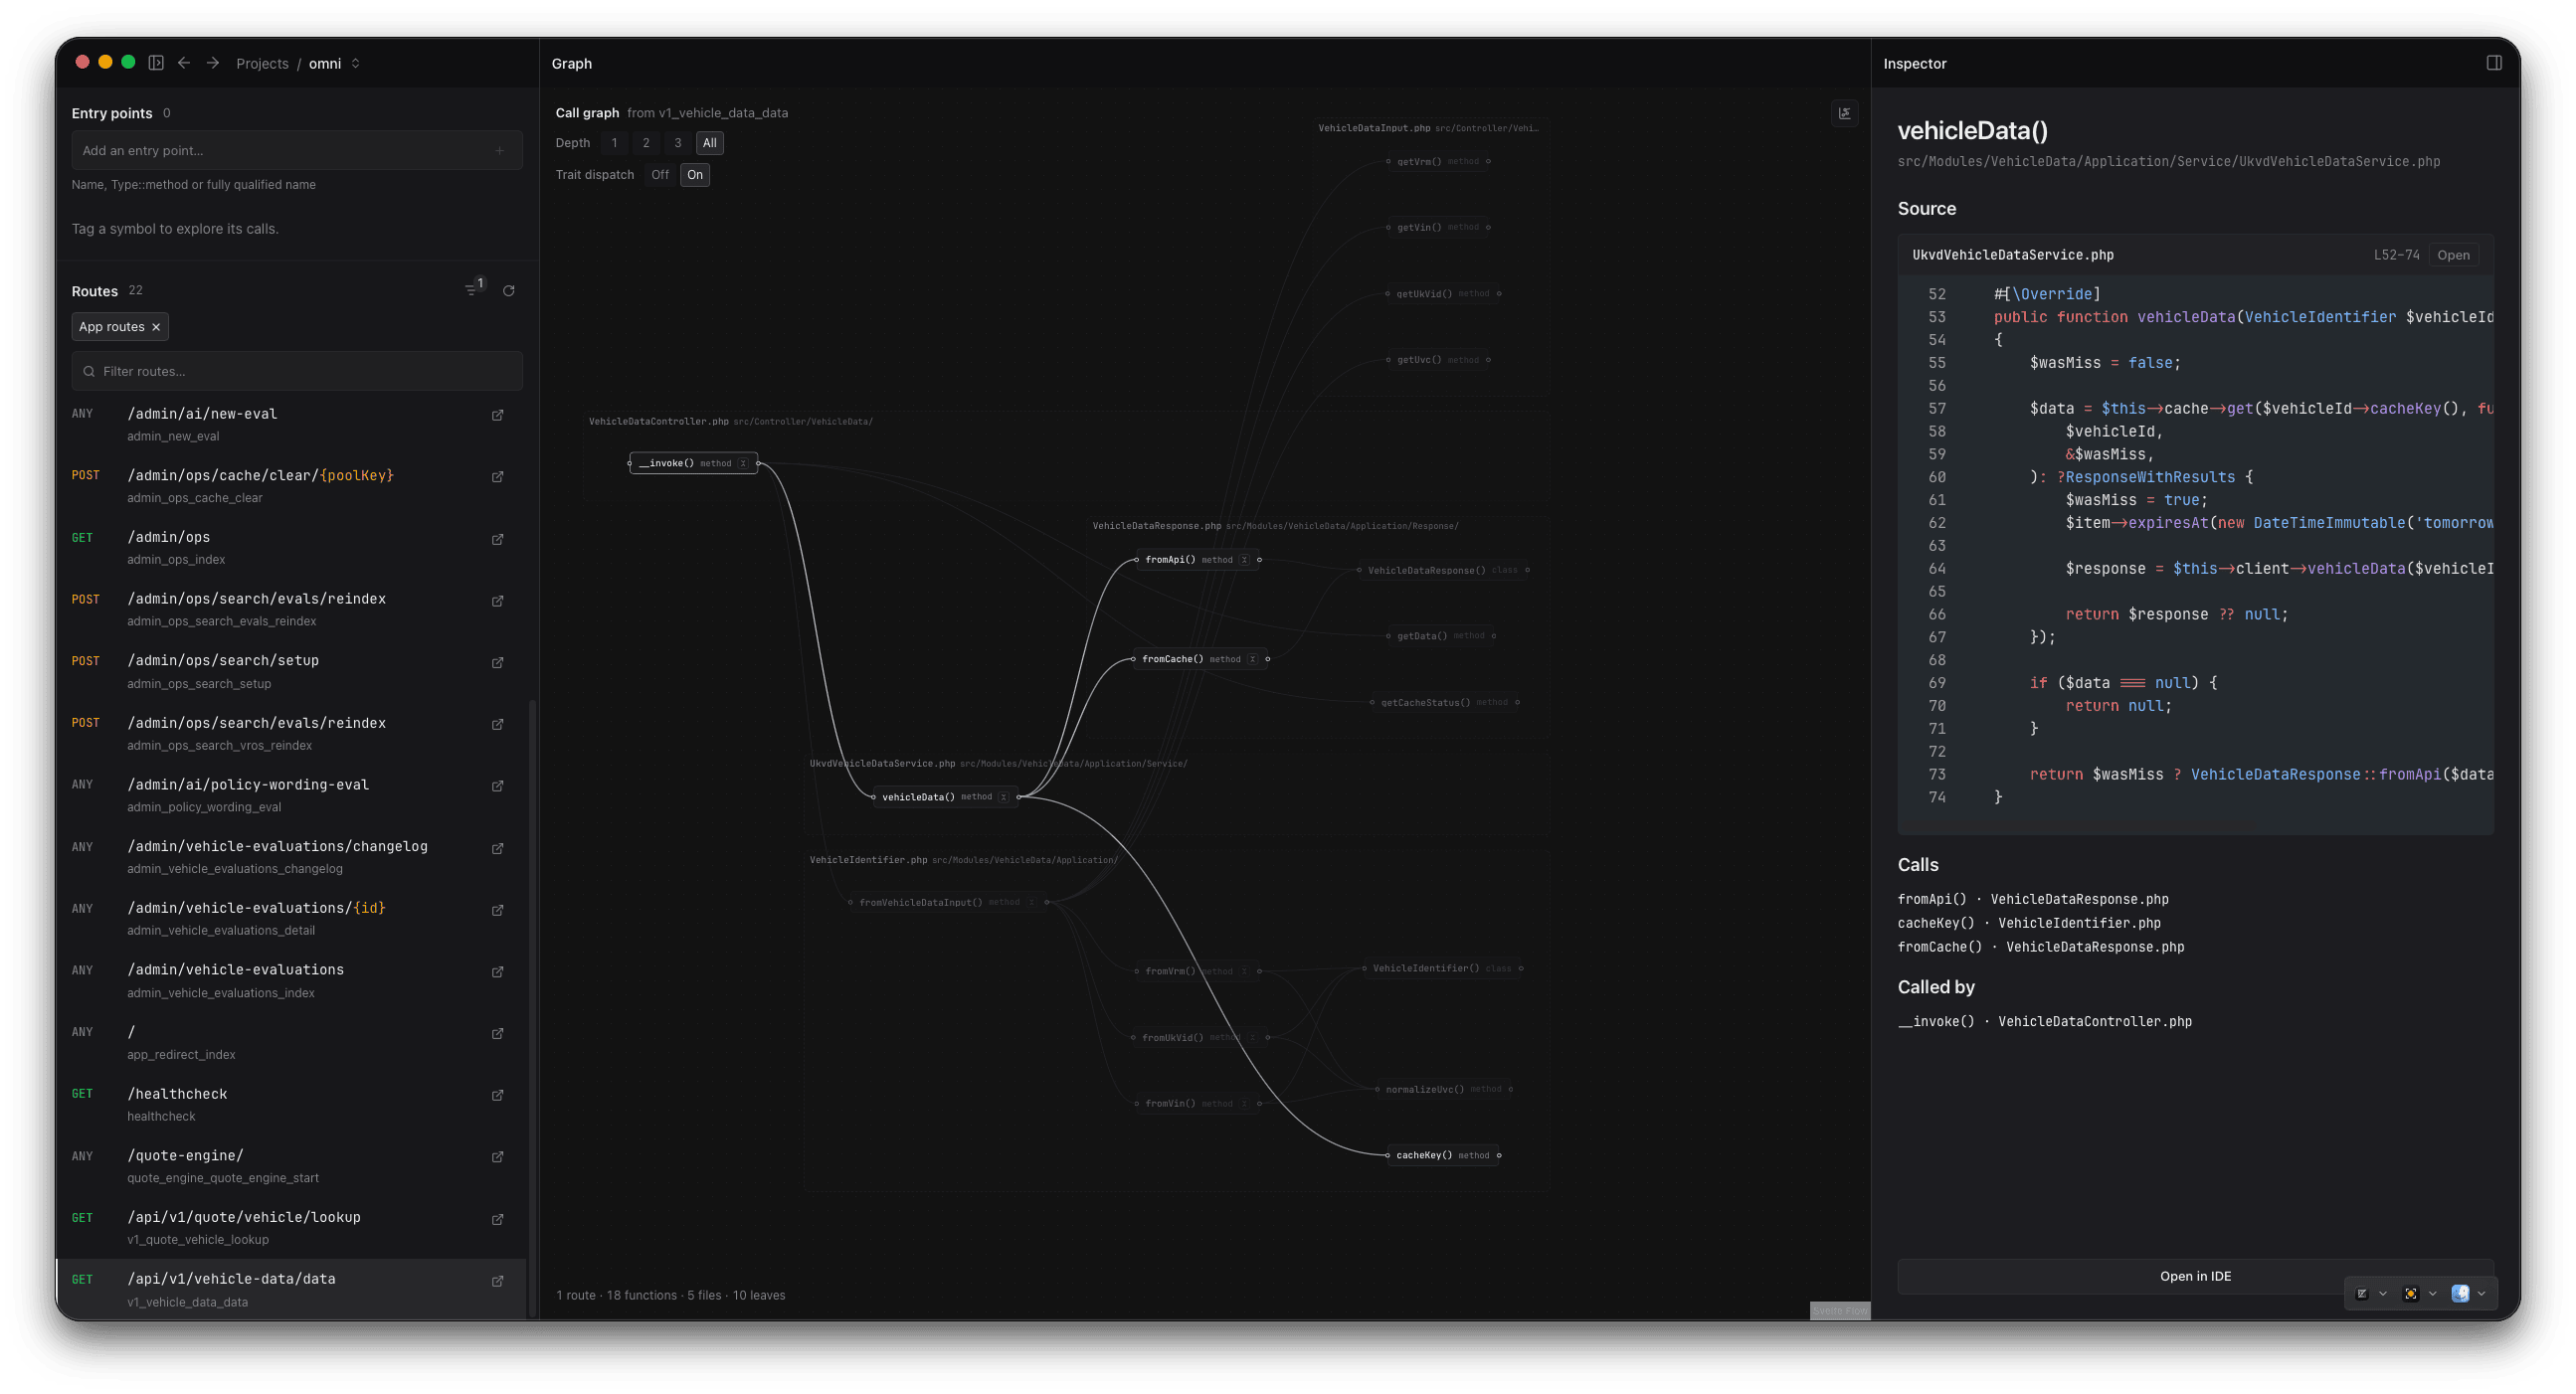The height and width of the screenshot is (1394, 2576).
Task: Open the routes filter icon with badge
Action: click(474, 289)
